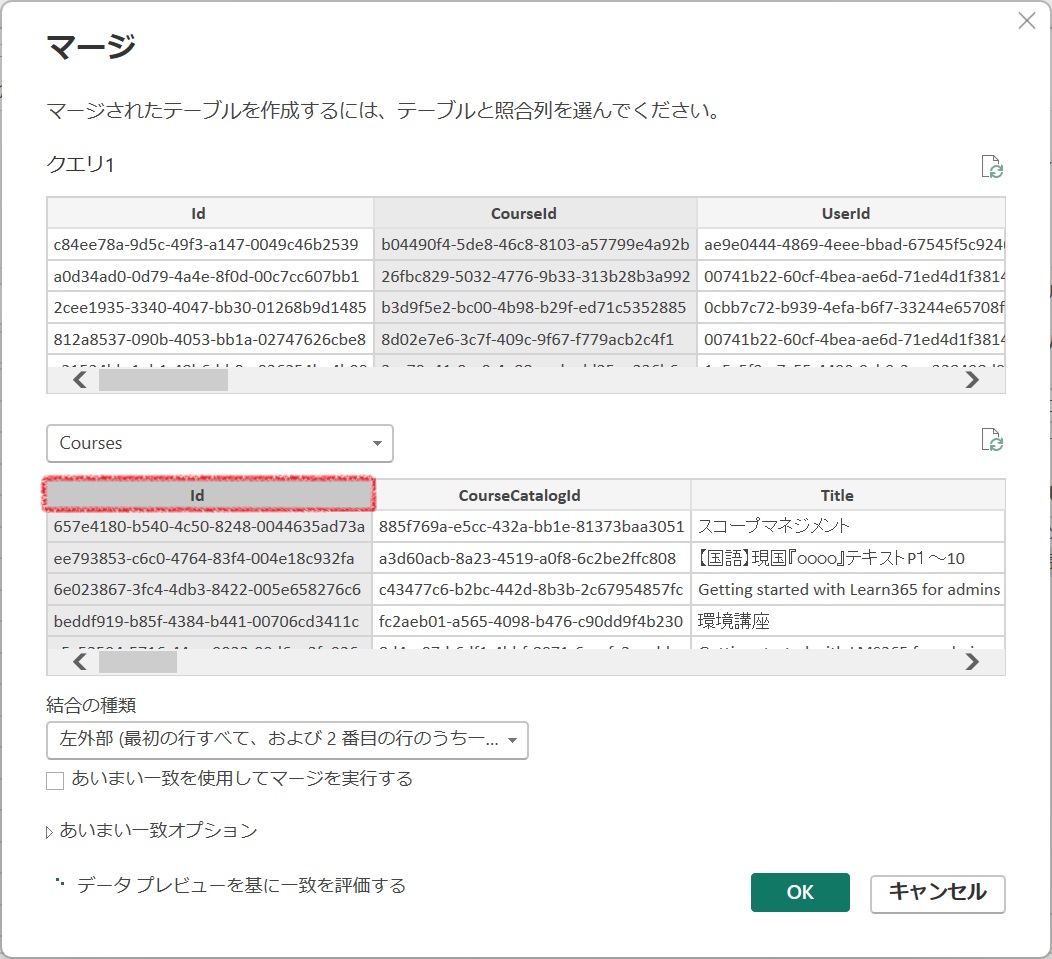Dismiss the dialog with キャンセル

coord(937,894)
